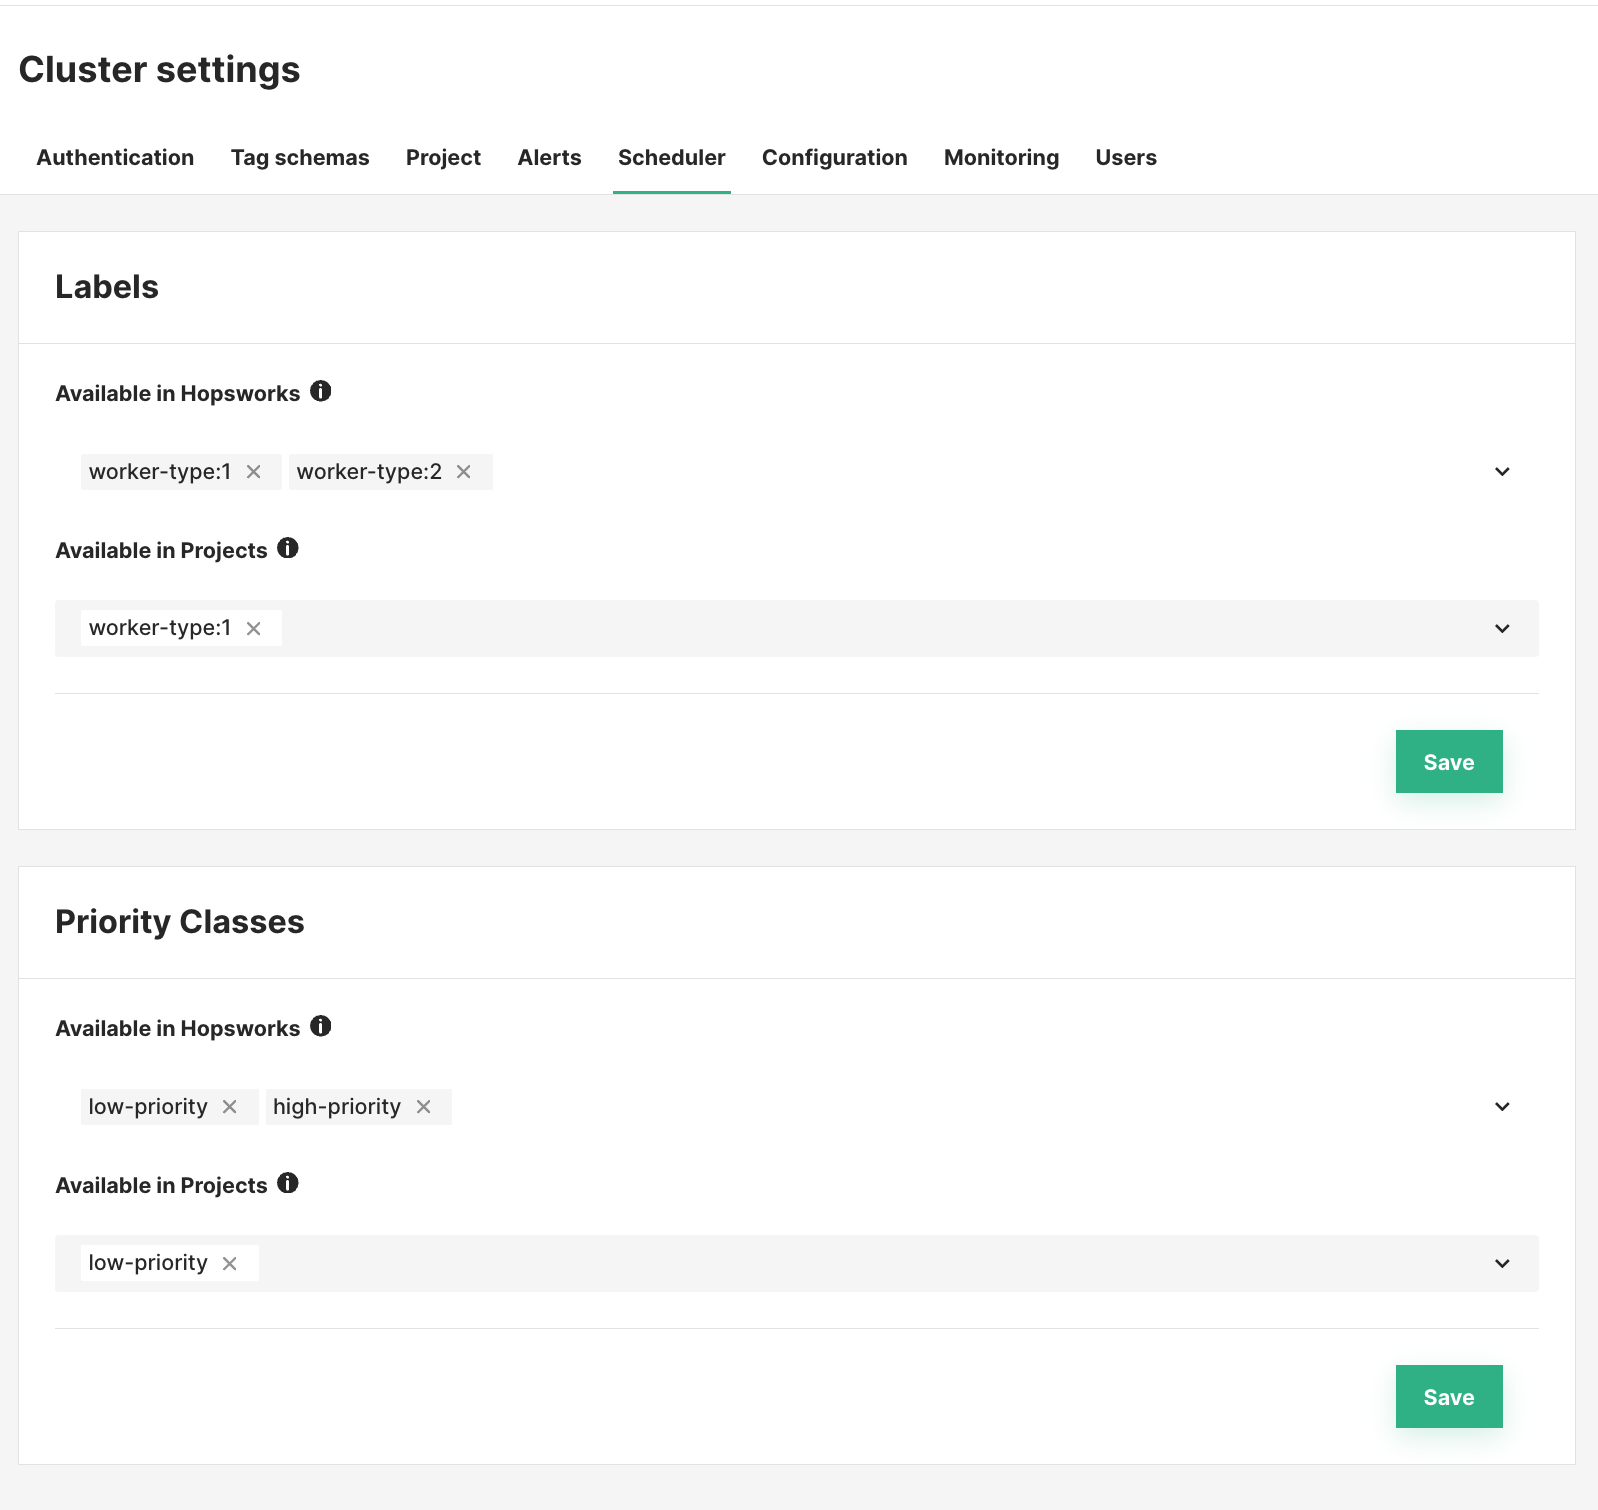Show info for Priority Classes Available in Projects
Screen dimensions: 1598x1510
[x=288, y=1183]
